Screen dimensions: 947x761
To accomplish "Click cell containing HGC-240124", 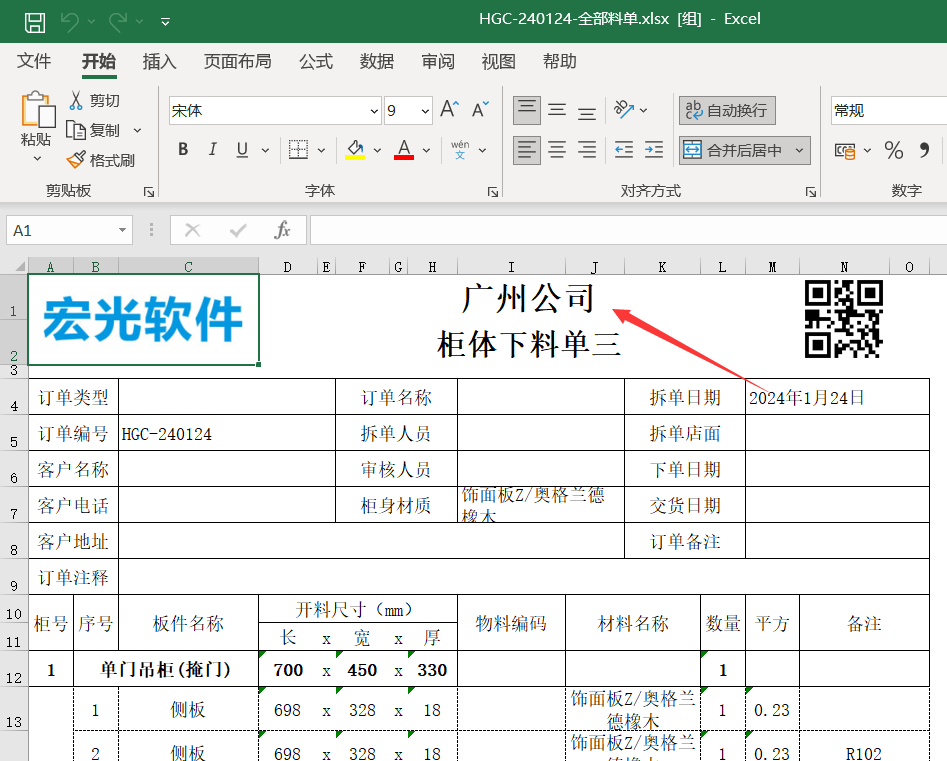I will [x=226, y=434].
